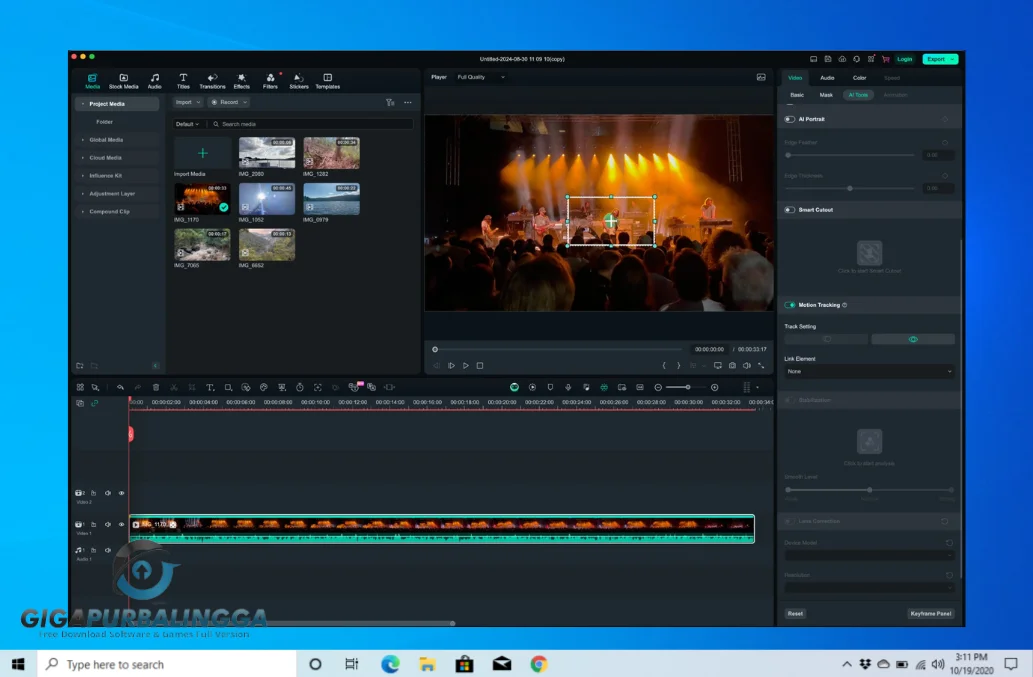Click the cloud upload icon in title bar
Image resolution: width=1033 pixels, height=677 pixels.
point(842,59)
